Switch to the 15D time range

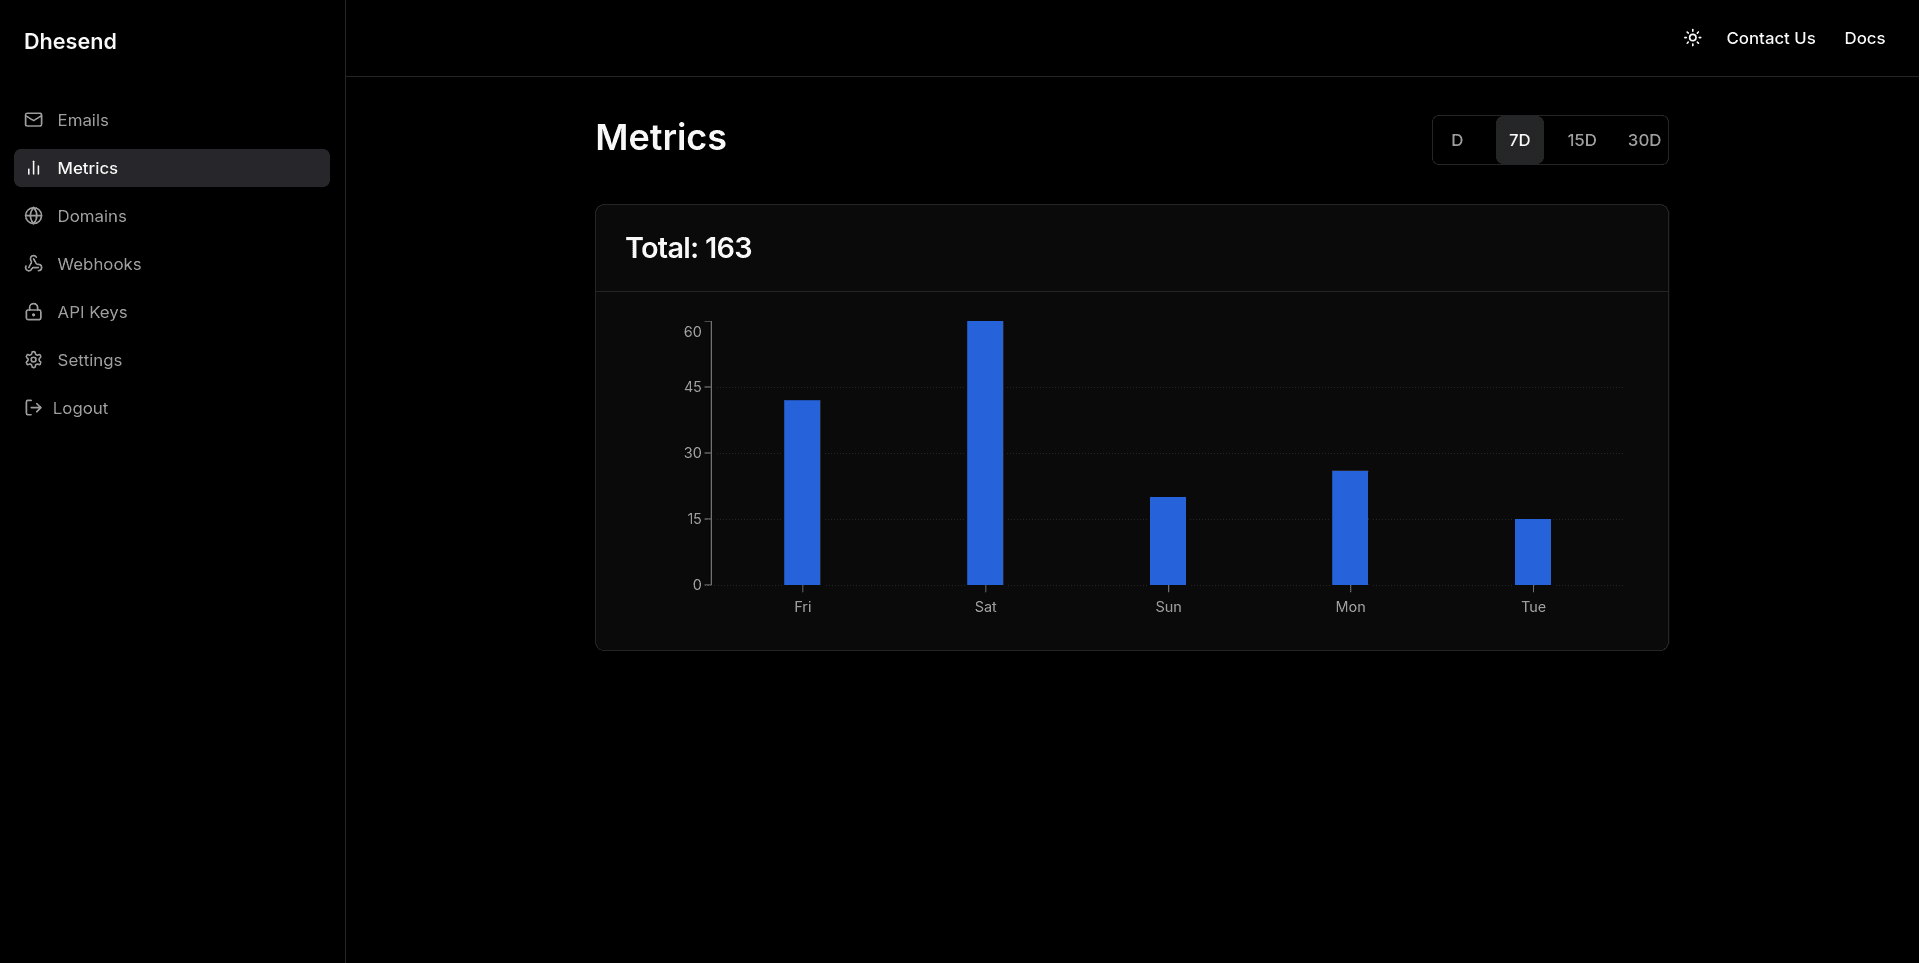(x=1581, y=140)
